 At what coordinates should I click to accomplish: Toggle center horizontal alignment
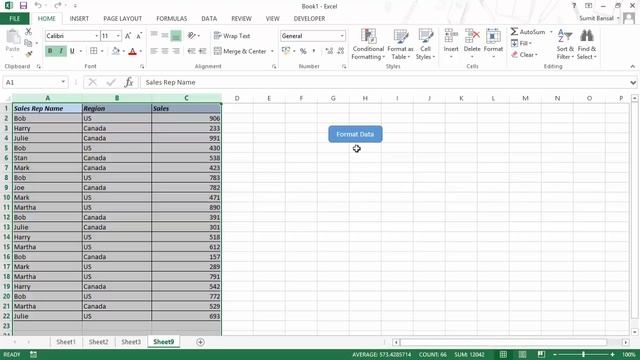(x=165, y=51)
